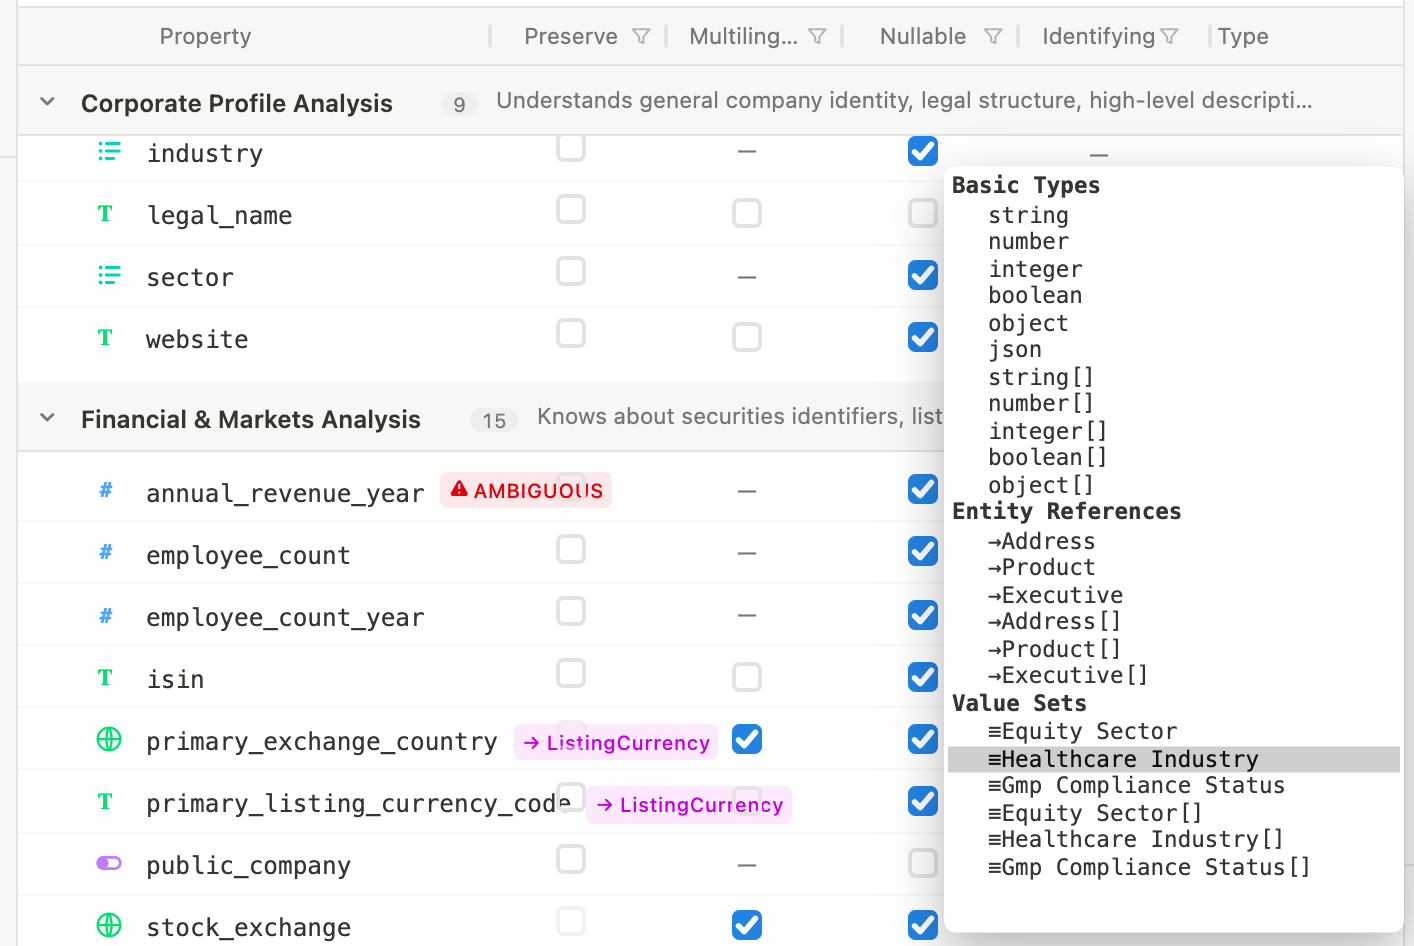Open the Preserve column filter
This screenshot has width=1414, height=946.
point(642,37)
